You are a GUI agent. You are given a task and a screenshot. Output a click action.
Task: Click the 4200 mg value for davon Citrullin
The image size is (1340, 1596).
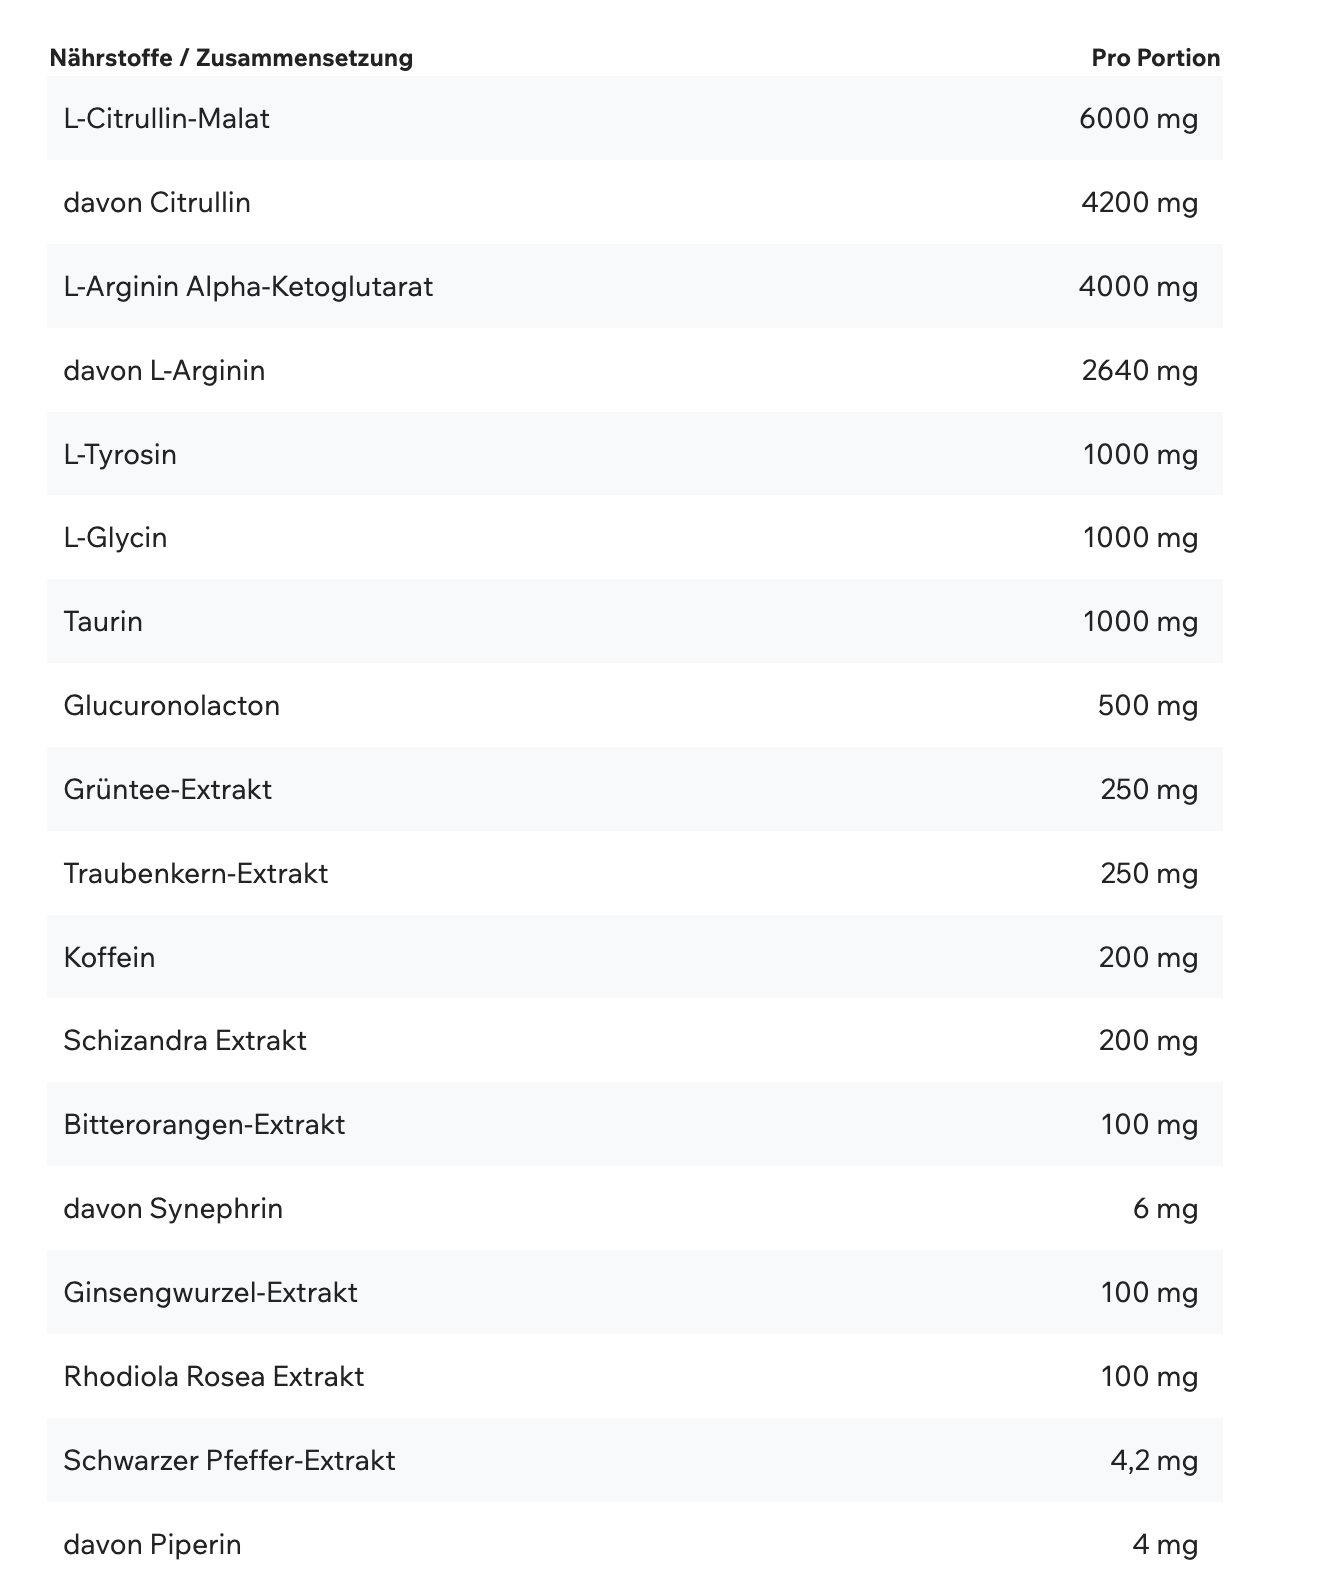[x=1139, y=203]
